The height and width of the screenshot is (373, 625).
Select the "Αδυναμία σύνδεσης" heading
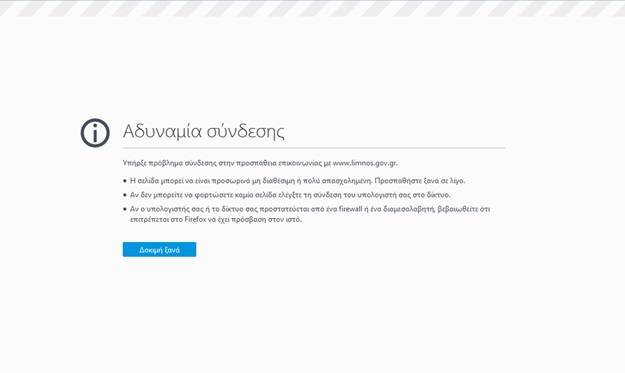click(204, 131)
